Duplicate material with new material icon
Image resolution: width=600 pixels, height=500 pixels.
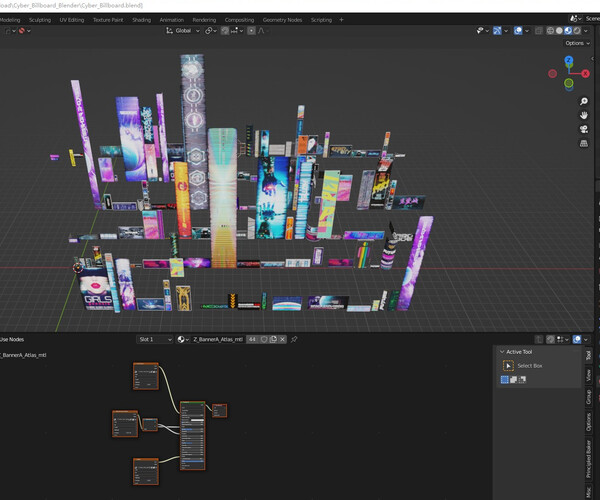(x=273, y=339)
